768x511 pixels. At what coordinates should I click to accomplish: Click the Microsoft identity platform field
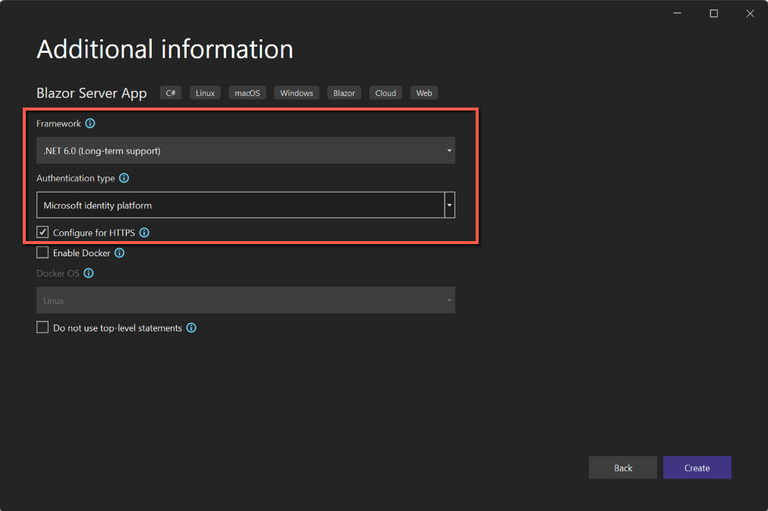[x=240, y=205]
